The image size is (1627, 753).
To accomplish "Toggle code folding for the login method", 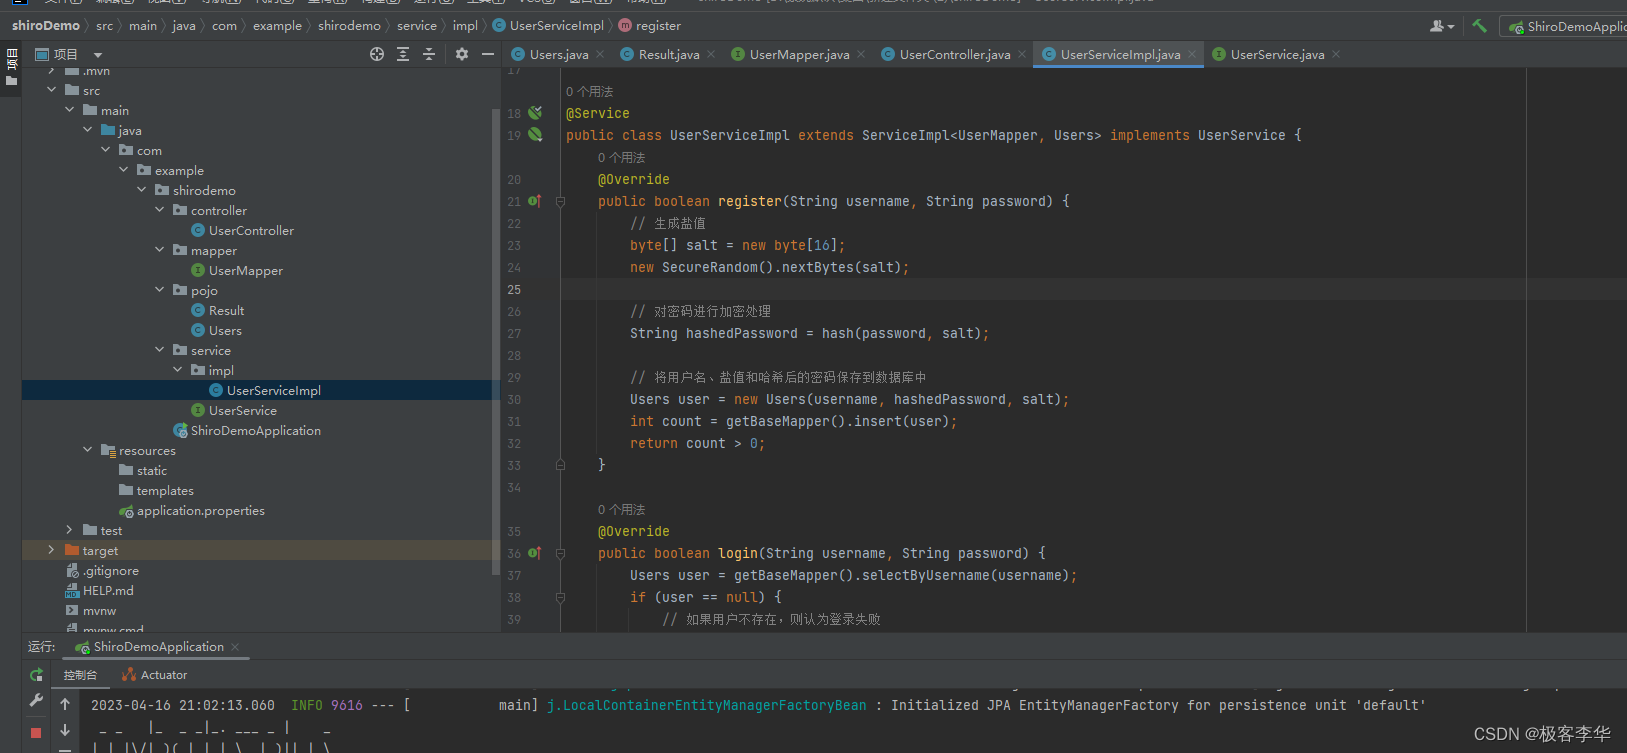I will click(560, 553).
